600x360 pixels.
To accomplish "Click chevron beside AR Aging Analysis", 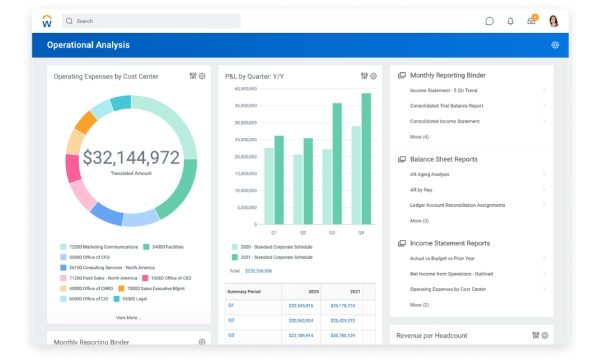I will [544, 174].
